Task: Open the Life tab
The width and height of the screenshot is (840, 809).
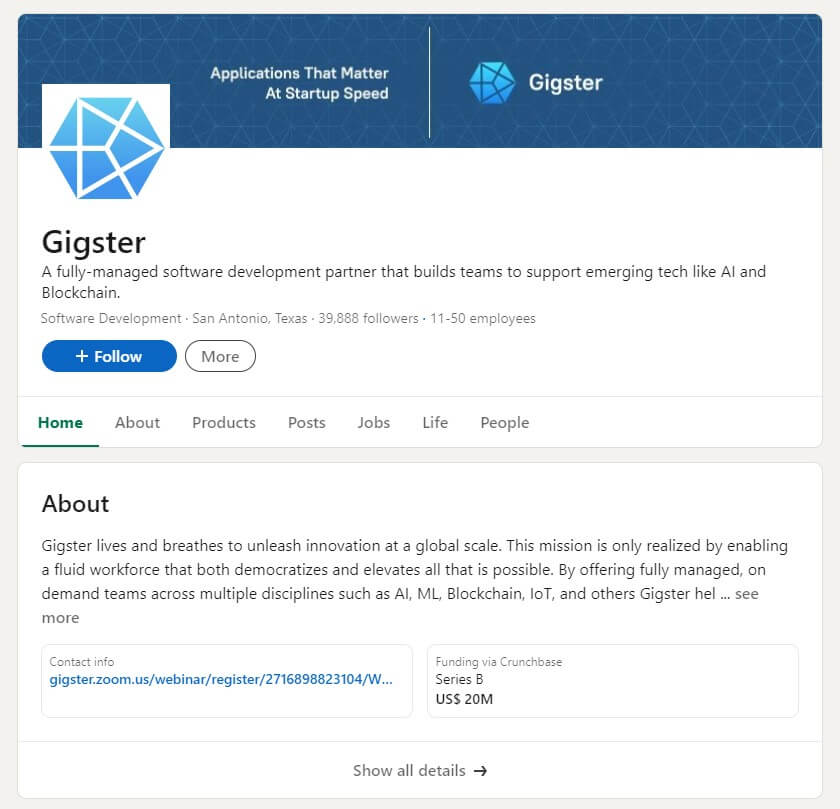Action: 435,423
